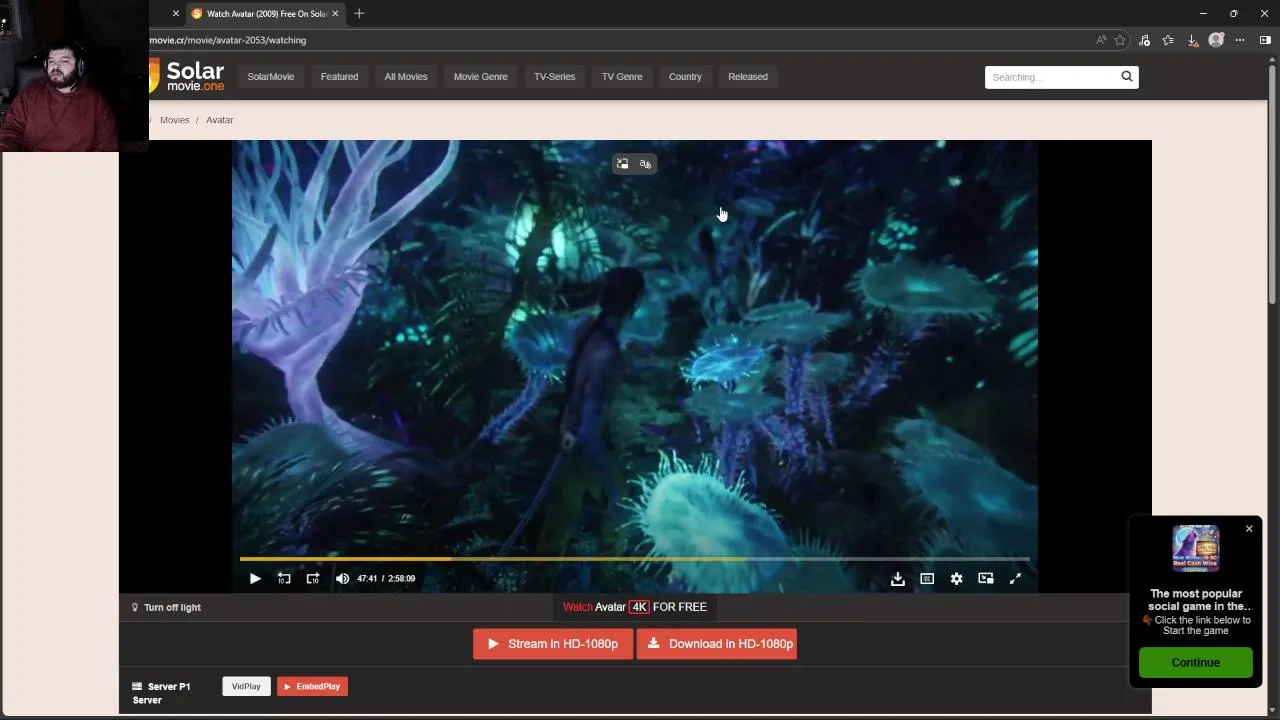Image resolution: width=1280 pixels, height=720 pixels.
Task: Open the Favorites list icon
Action: point(1168,40)
